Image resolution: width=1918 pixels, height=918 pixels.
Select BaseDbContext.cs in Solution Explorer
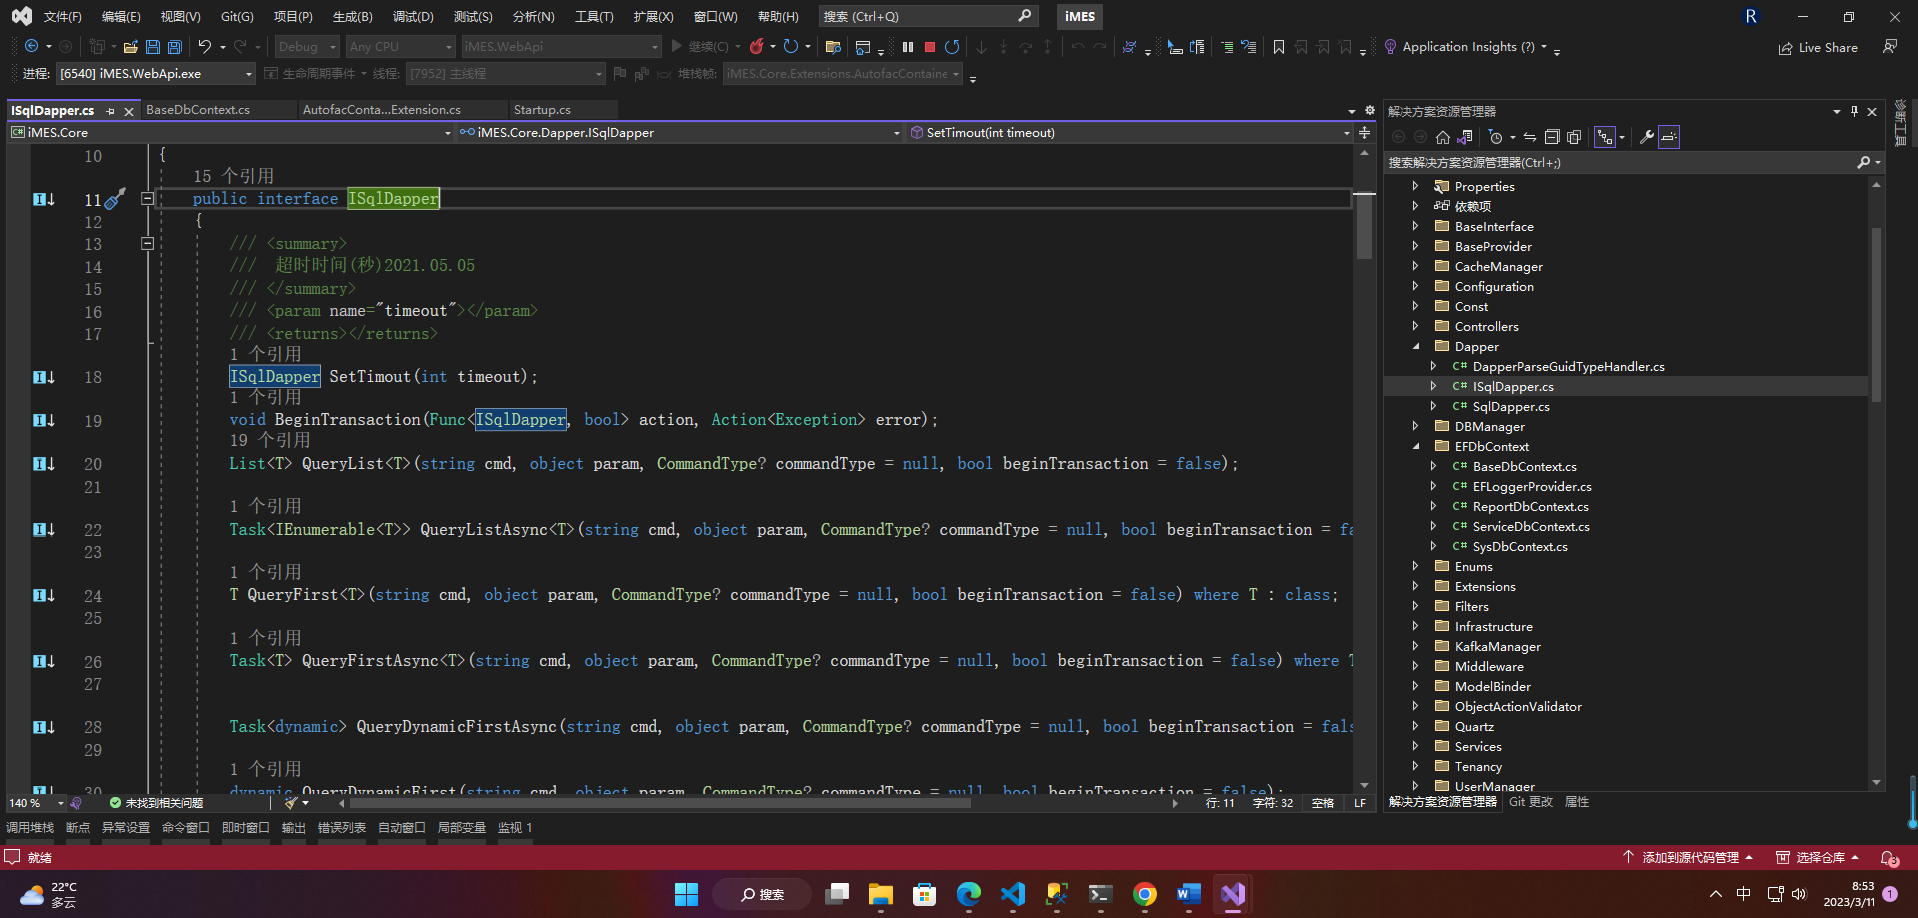pos(1524,466)
